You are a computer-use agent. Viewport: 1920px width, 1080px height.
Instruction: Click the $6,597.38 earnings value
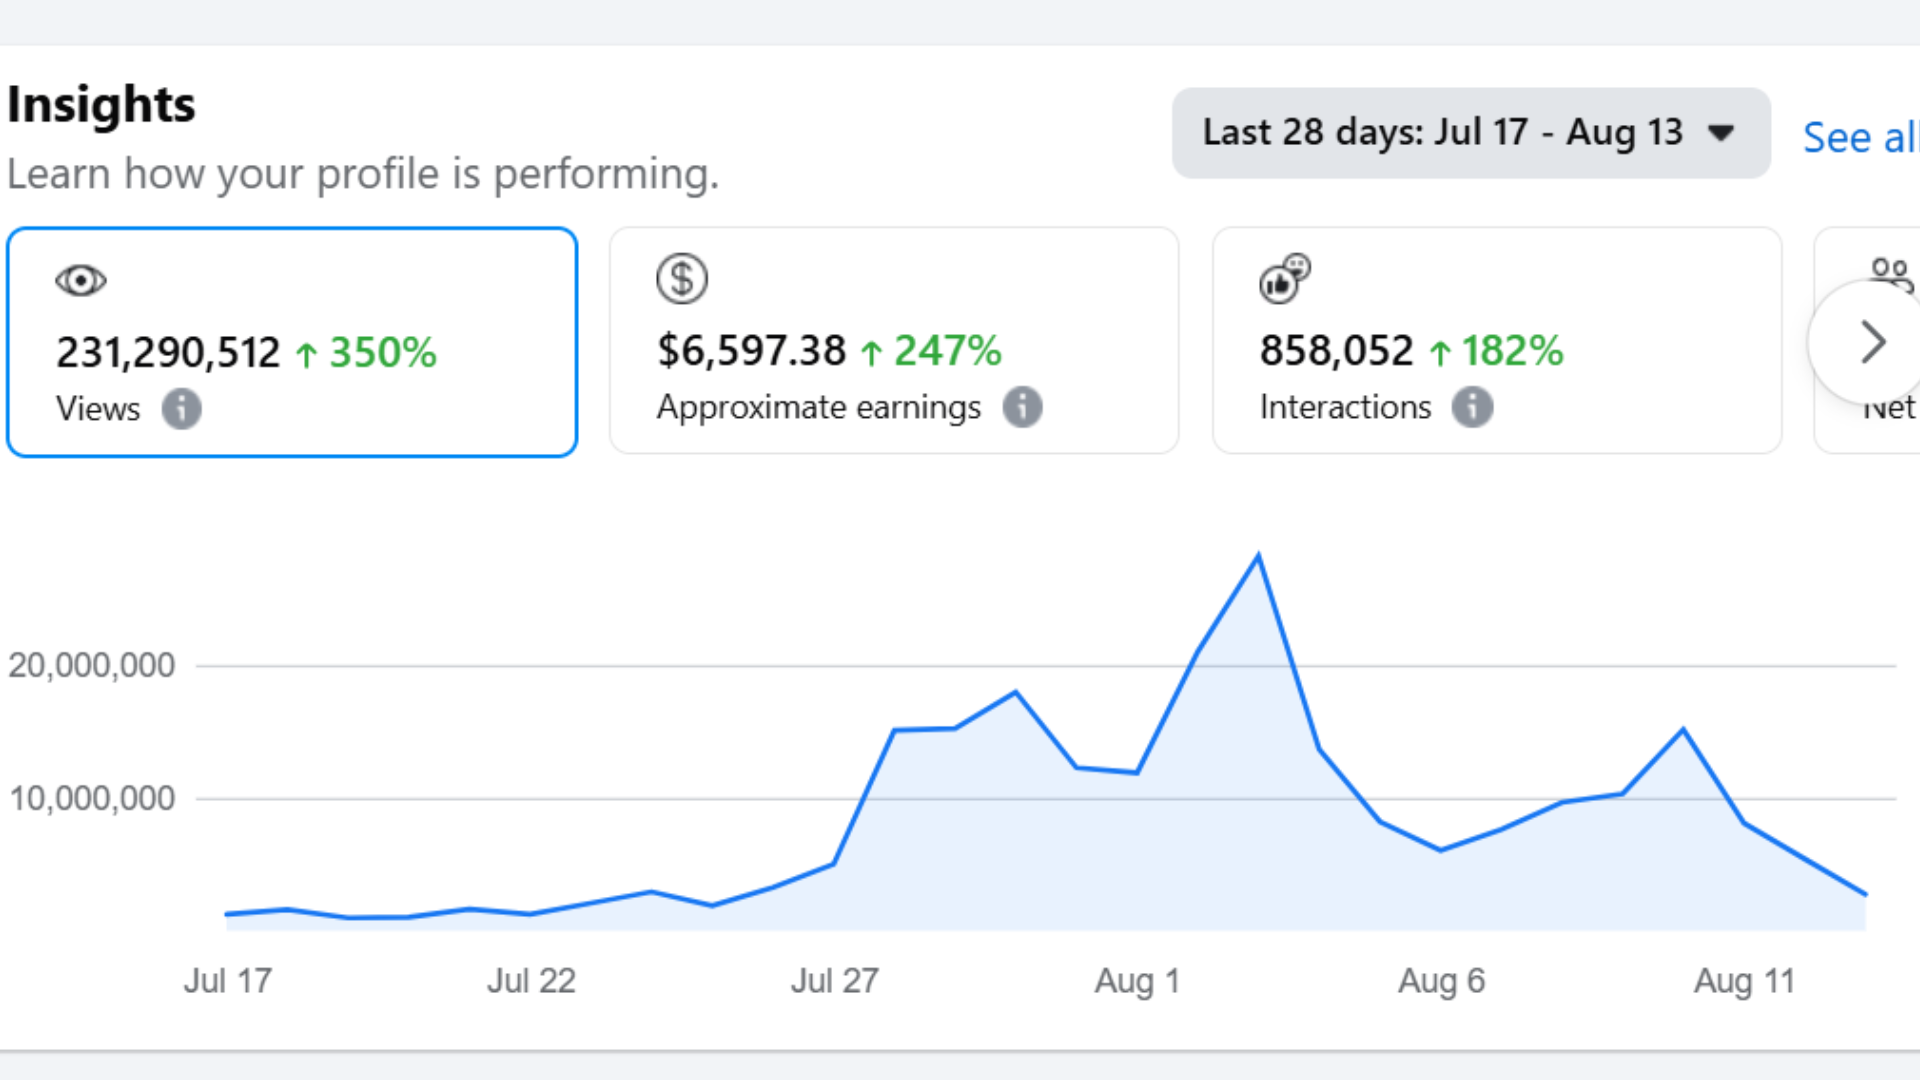click(x=751, y=351)
